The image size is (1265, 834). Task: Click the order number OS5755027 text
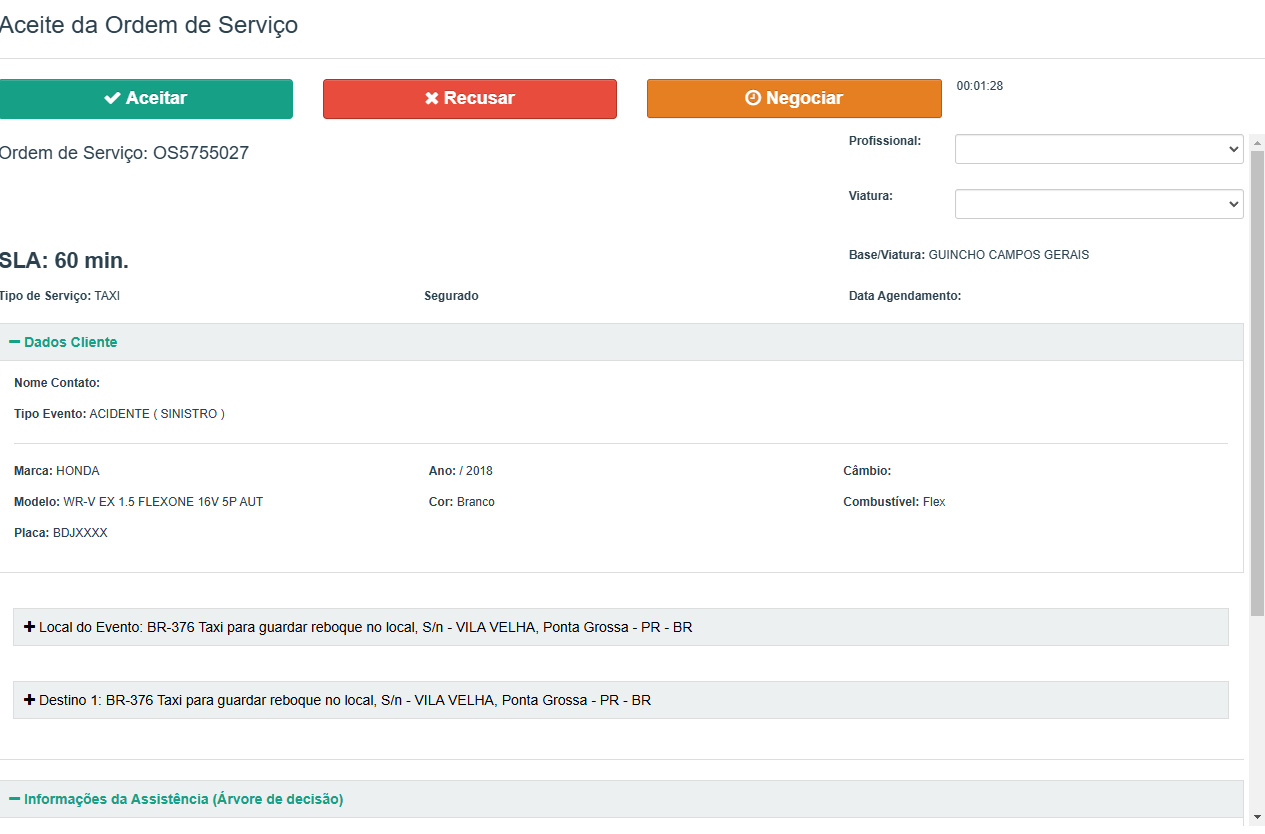click(x=201, y=153)
